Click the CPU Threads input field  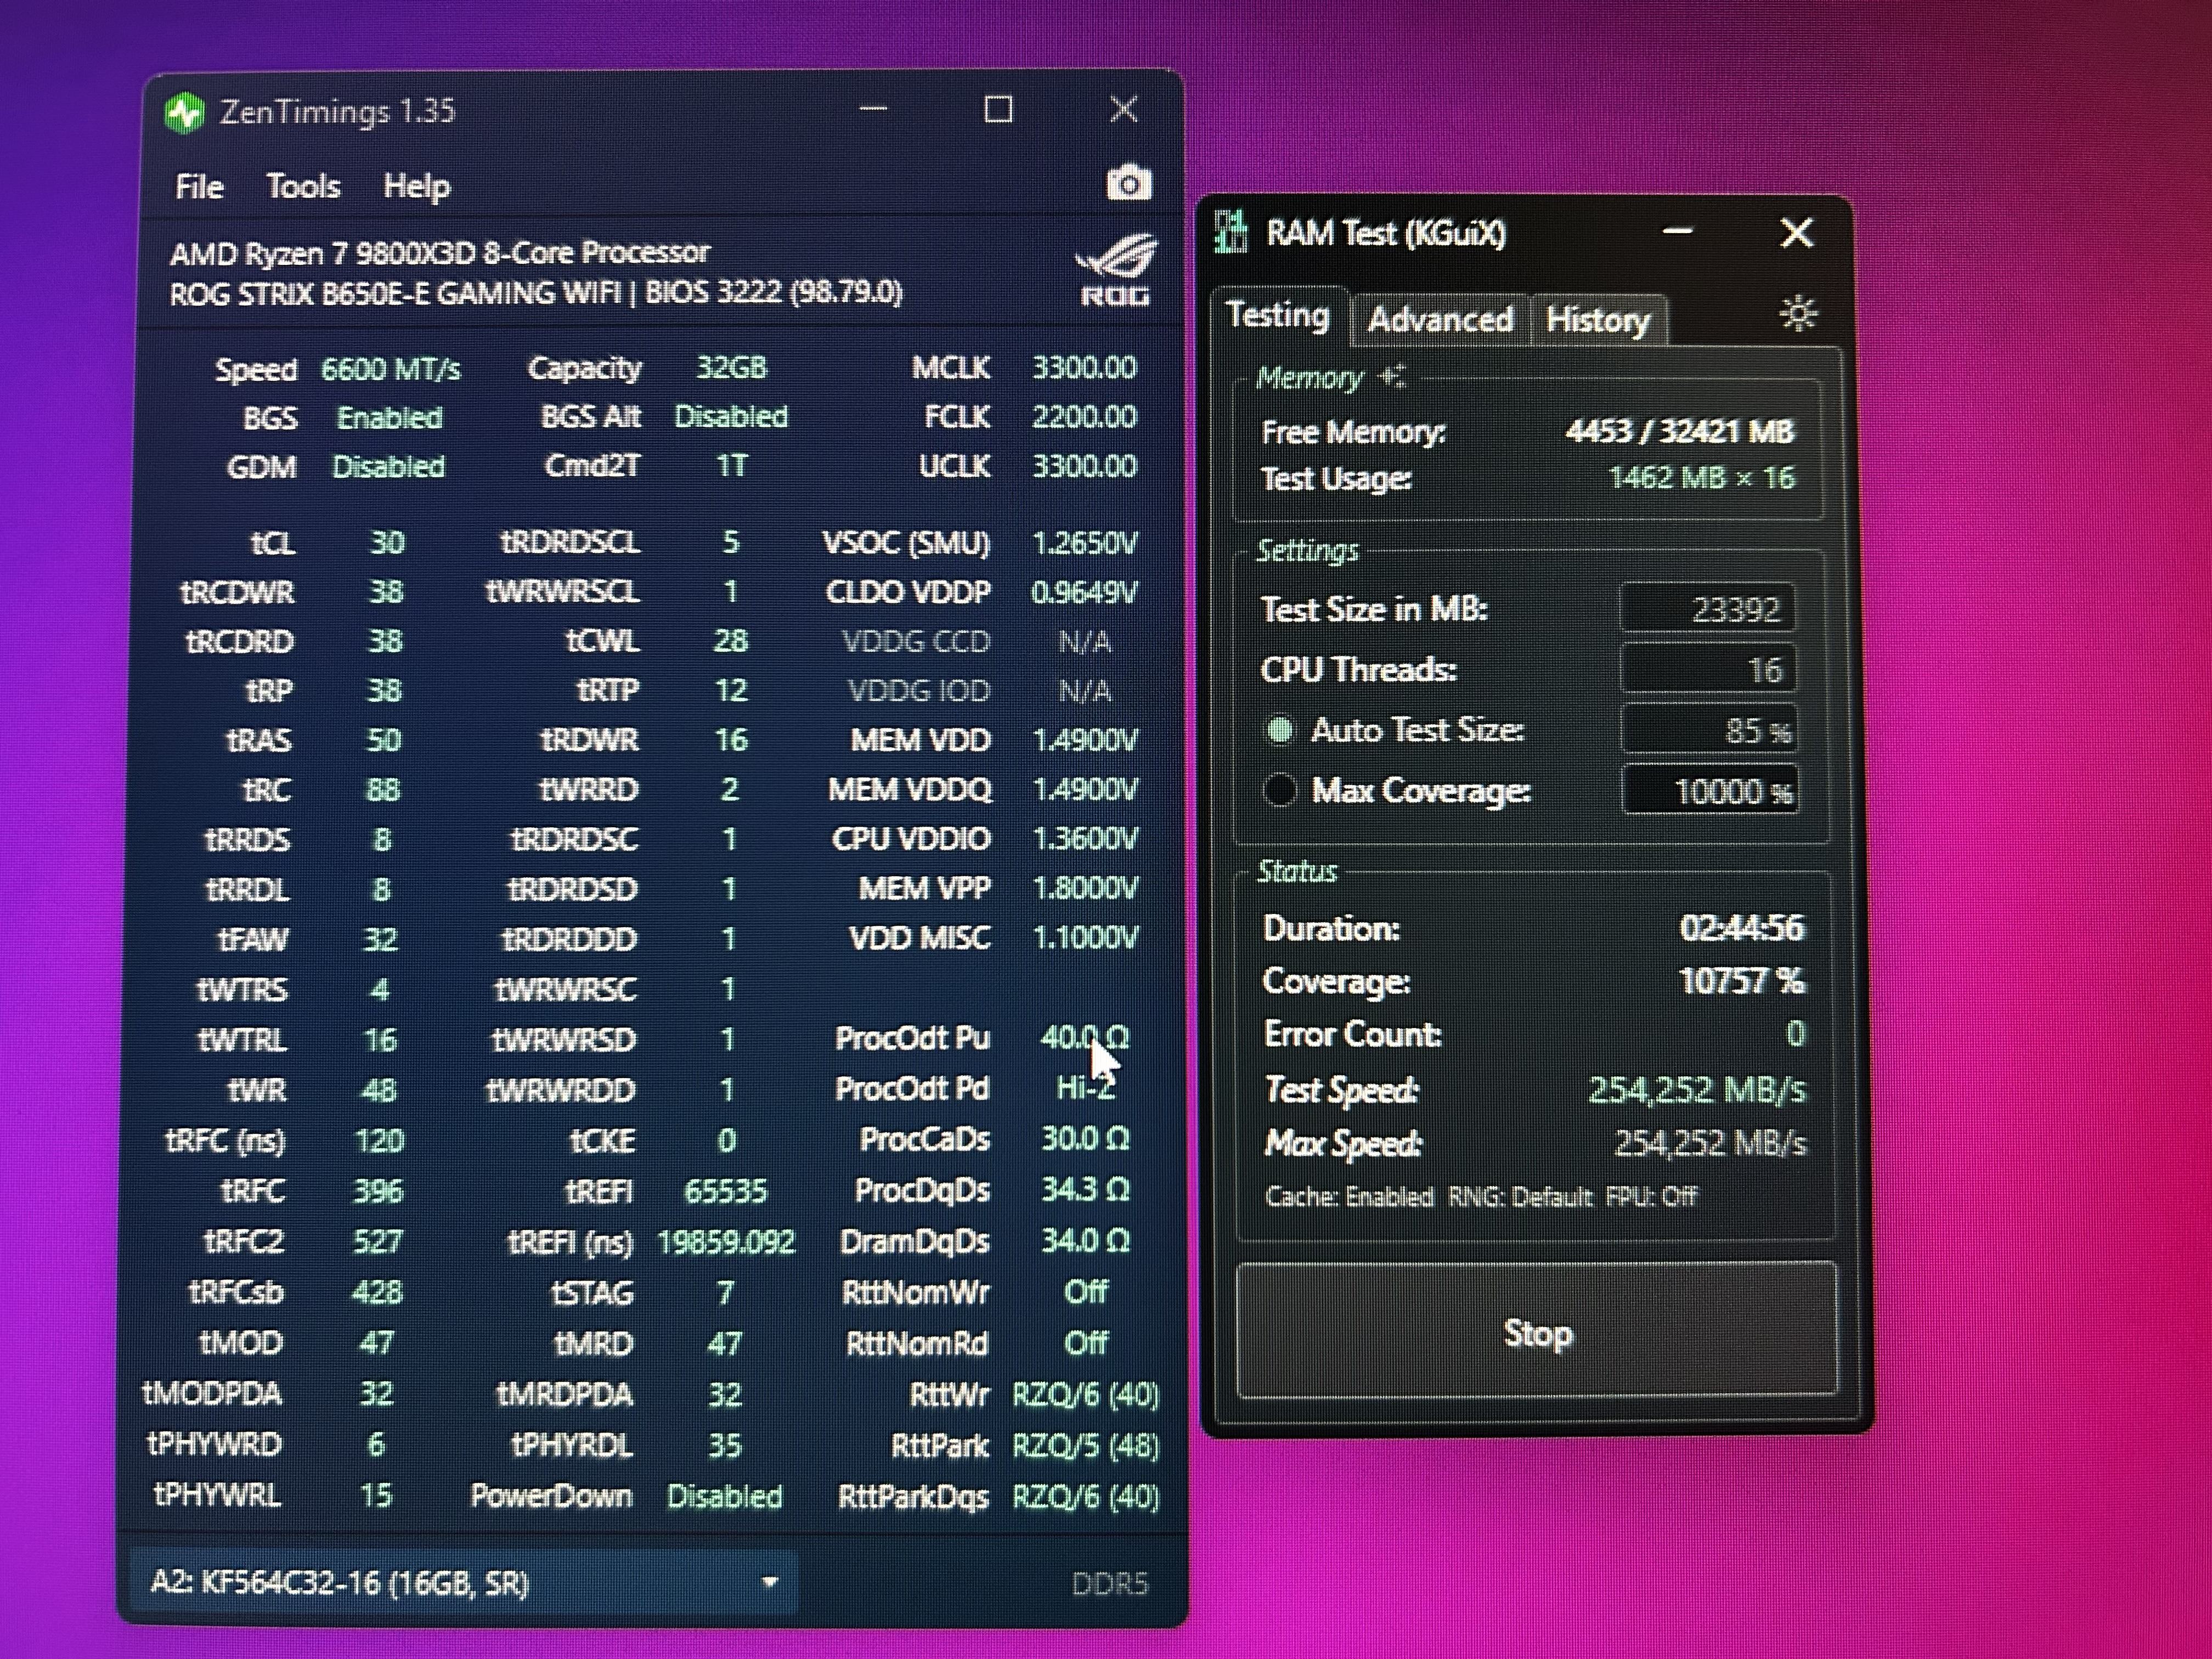(1707, 669)
